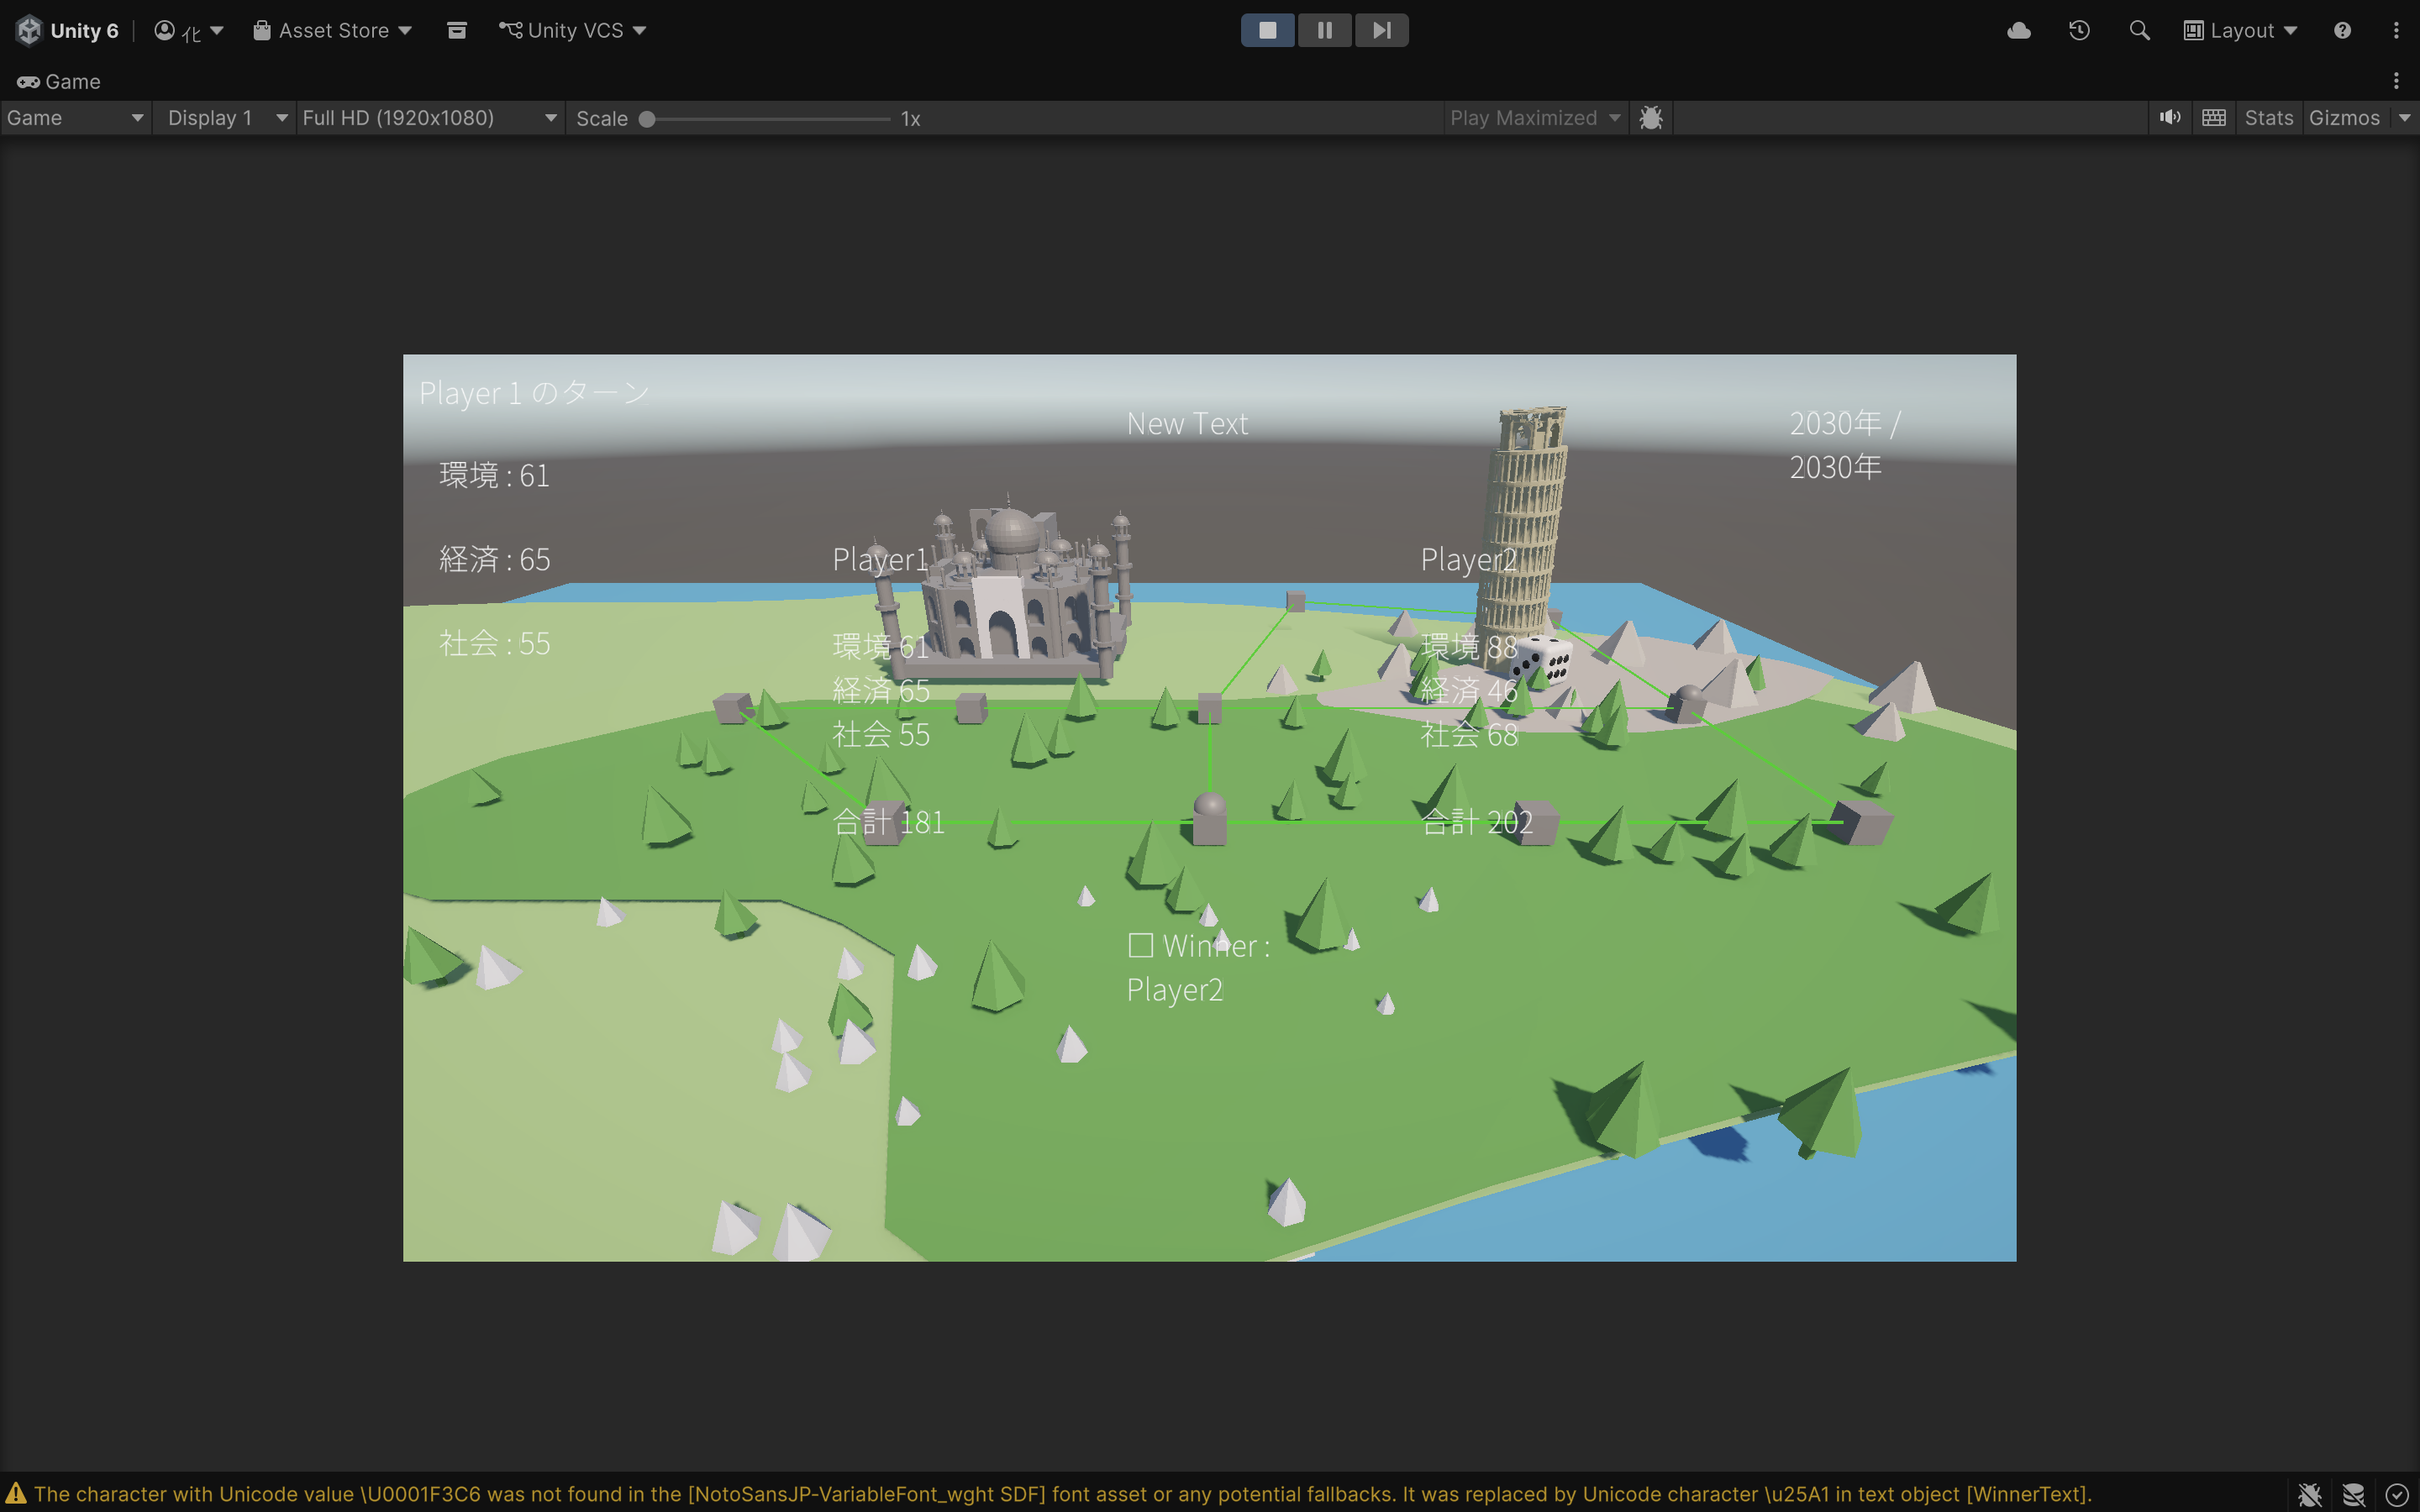Change the Display 1 dropdown

225,118
